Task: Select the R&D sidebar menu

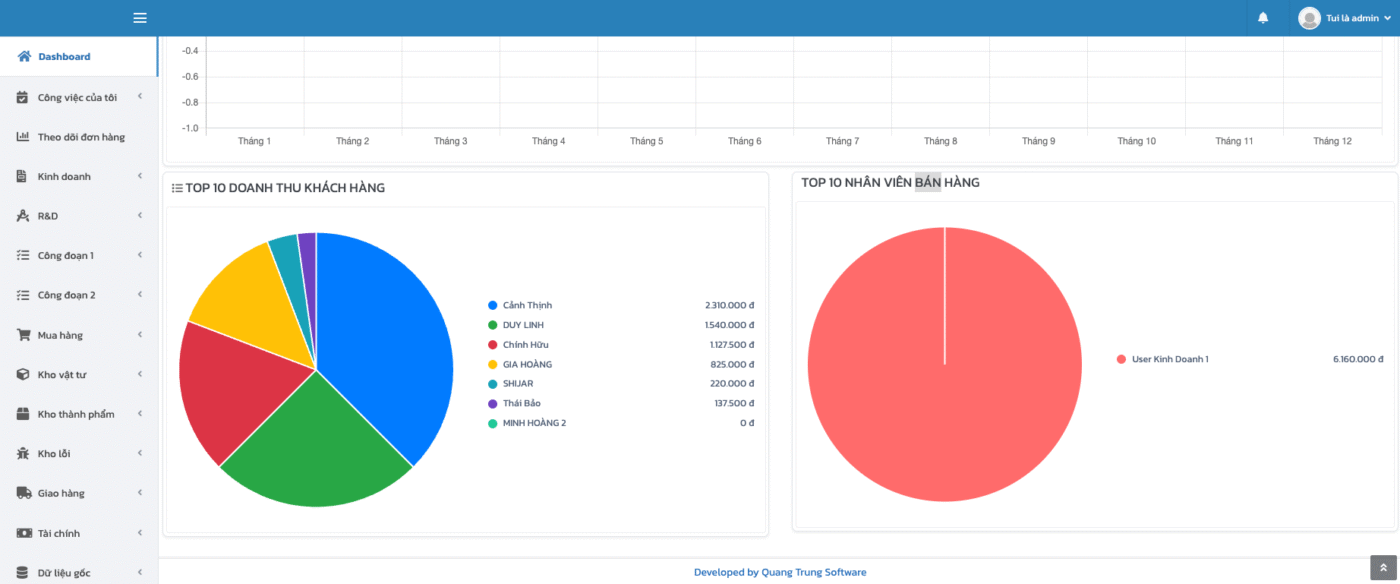Action: (48, 216)
